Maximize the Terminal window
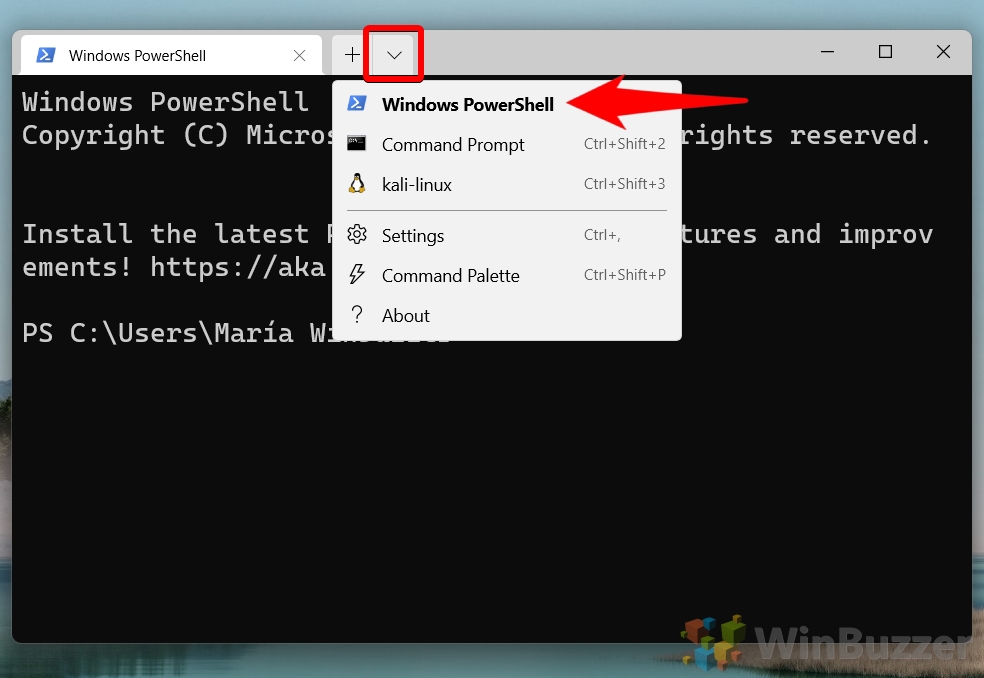984x678 pixels. (885, 52)
